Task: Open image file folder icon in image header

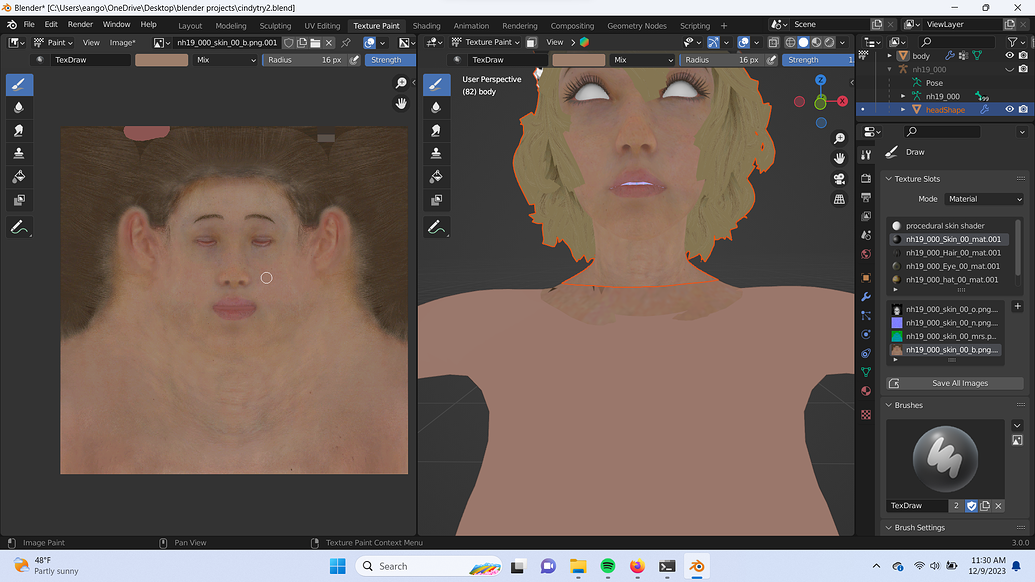Action: point(316,42)
